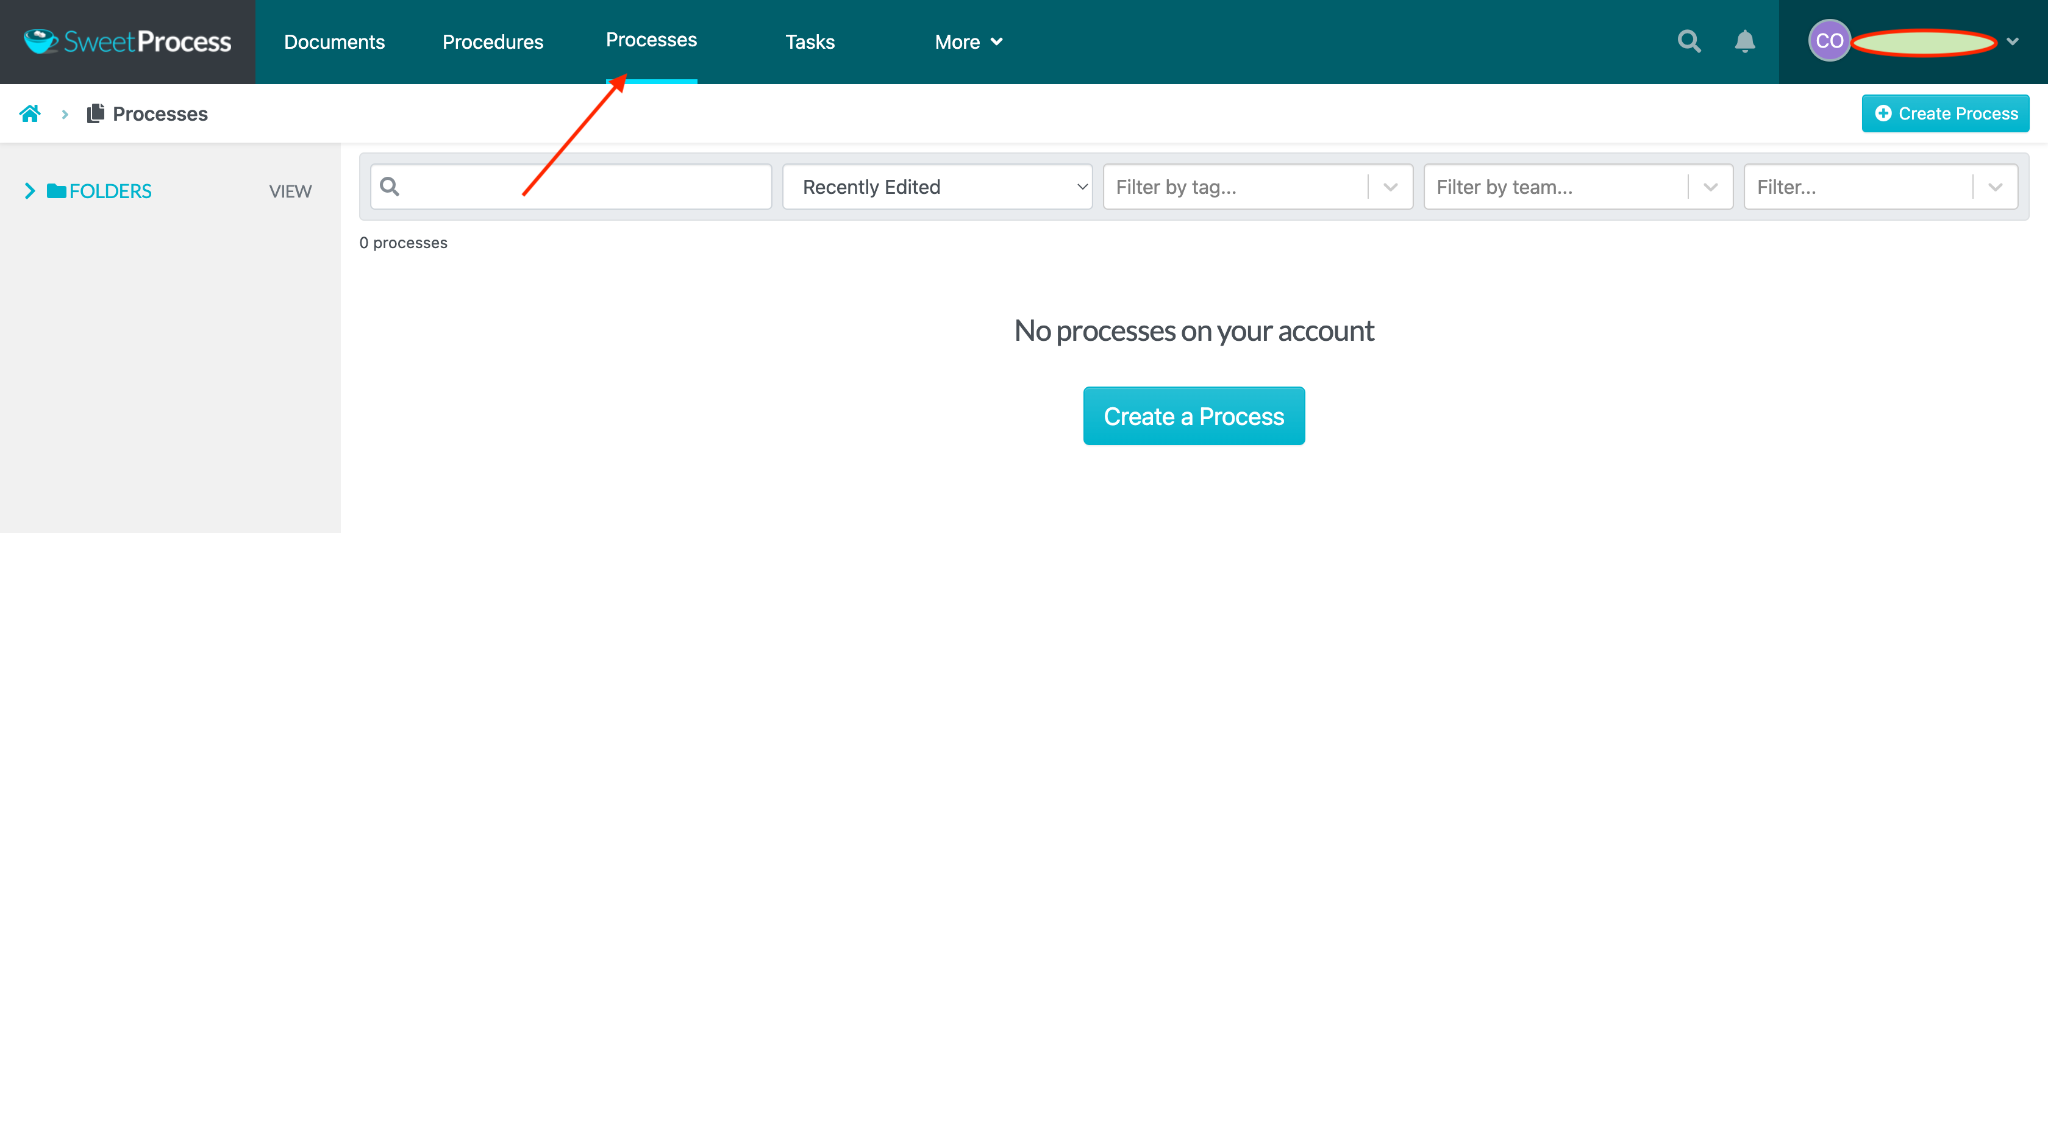Click the Processes page icon in breadcrumb

(x=93, y=114)
